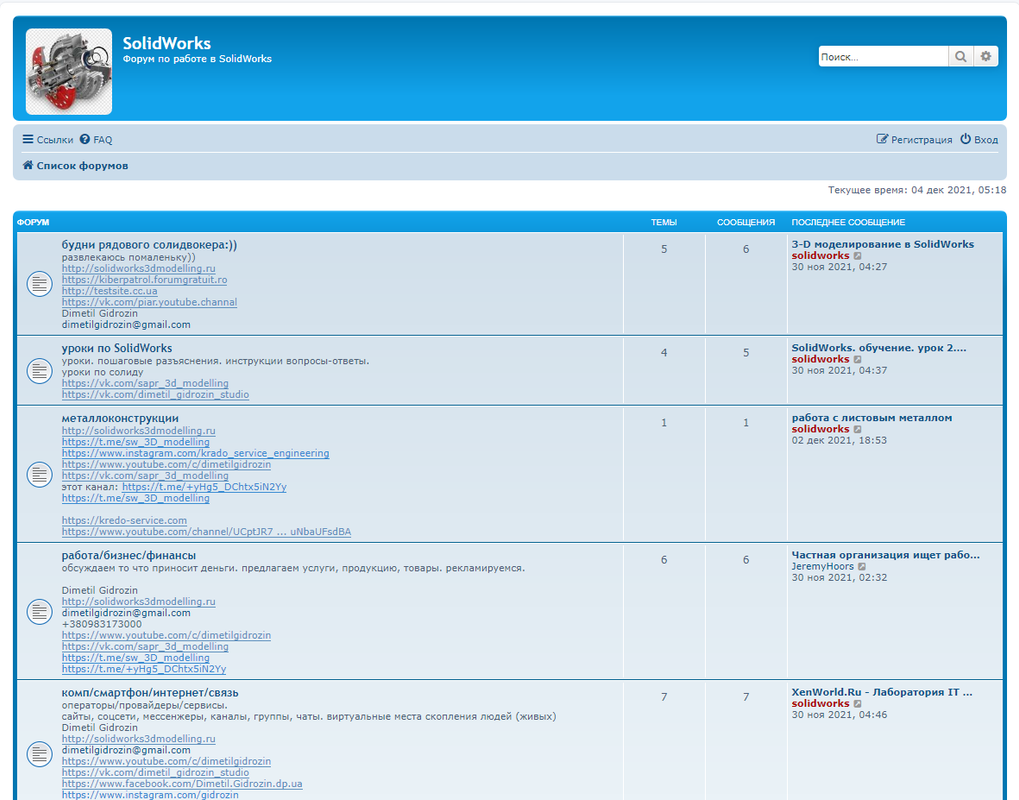View latest post icon dated 30 ноя 04:37

[858, 359]
